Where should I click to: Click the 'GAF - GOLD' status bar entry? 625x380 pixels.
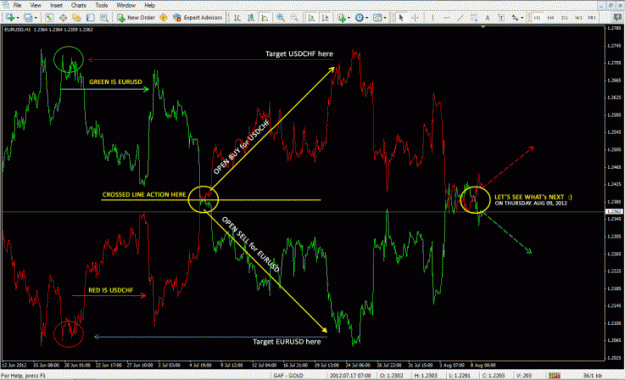[288, 375]
